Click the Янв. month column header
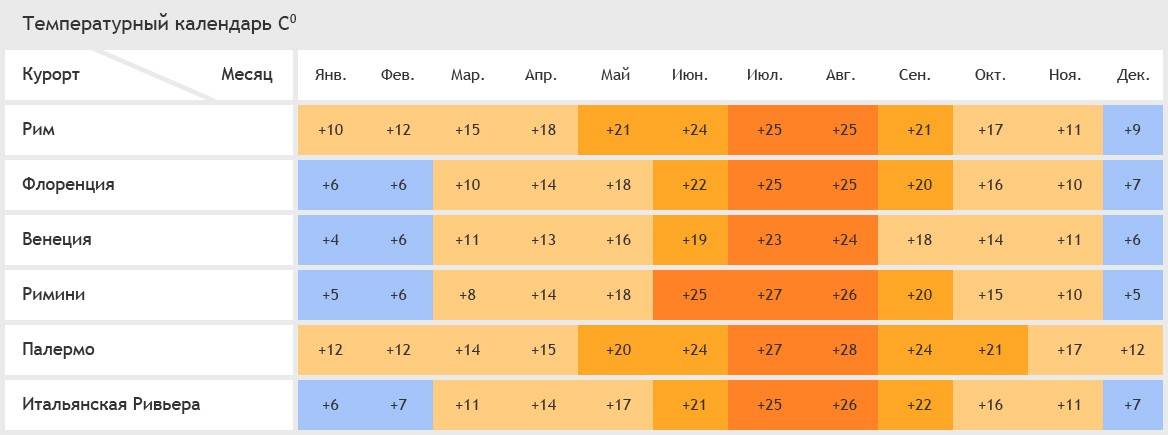 coord(330,75)
